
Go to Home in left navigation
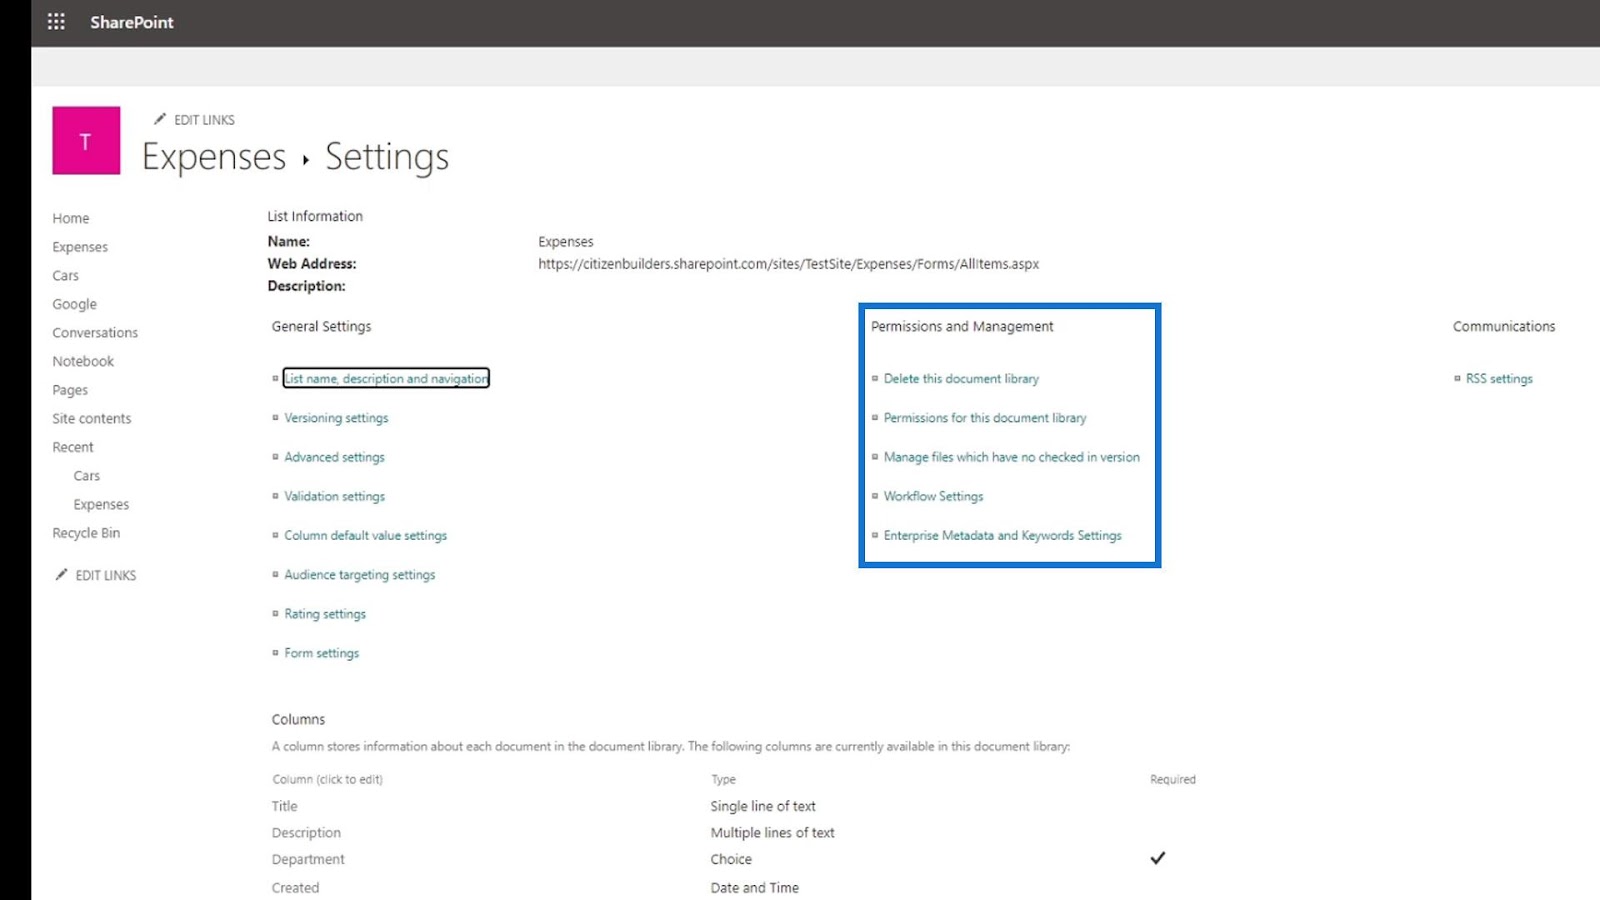(71, 218)
